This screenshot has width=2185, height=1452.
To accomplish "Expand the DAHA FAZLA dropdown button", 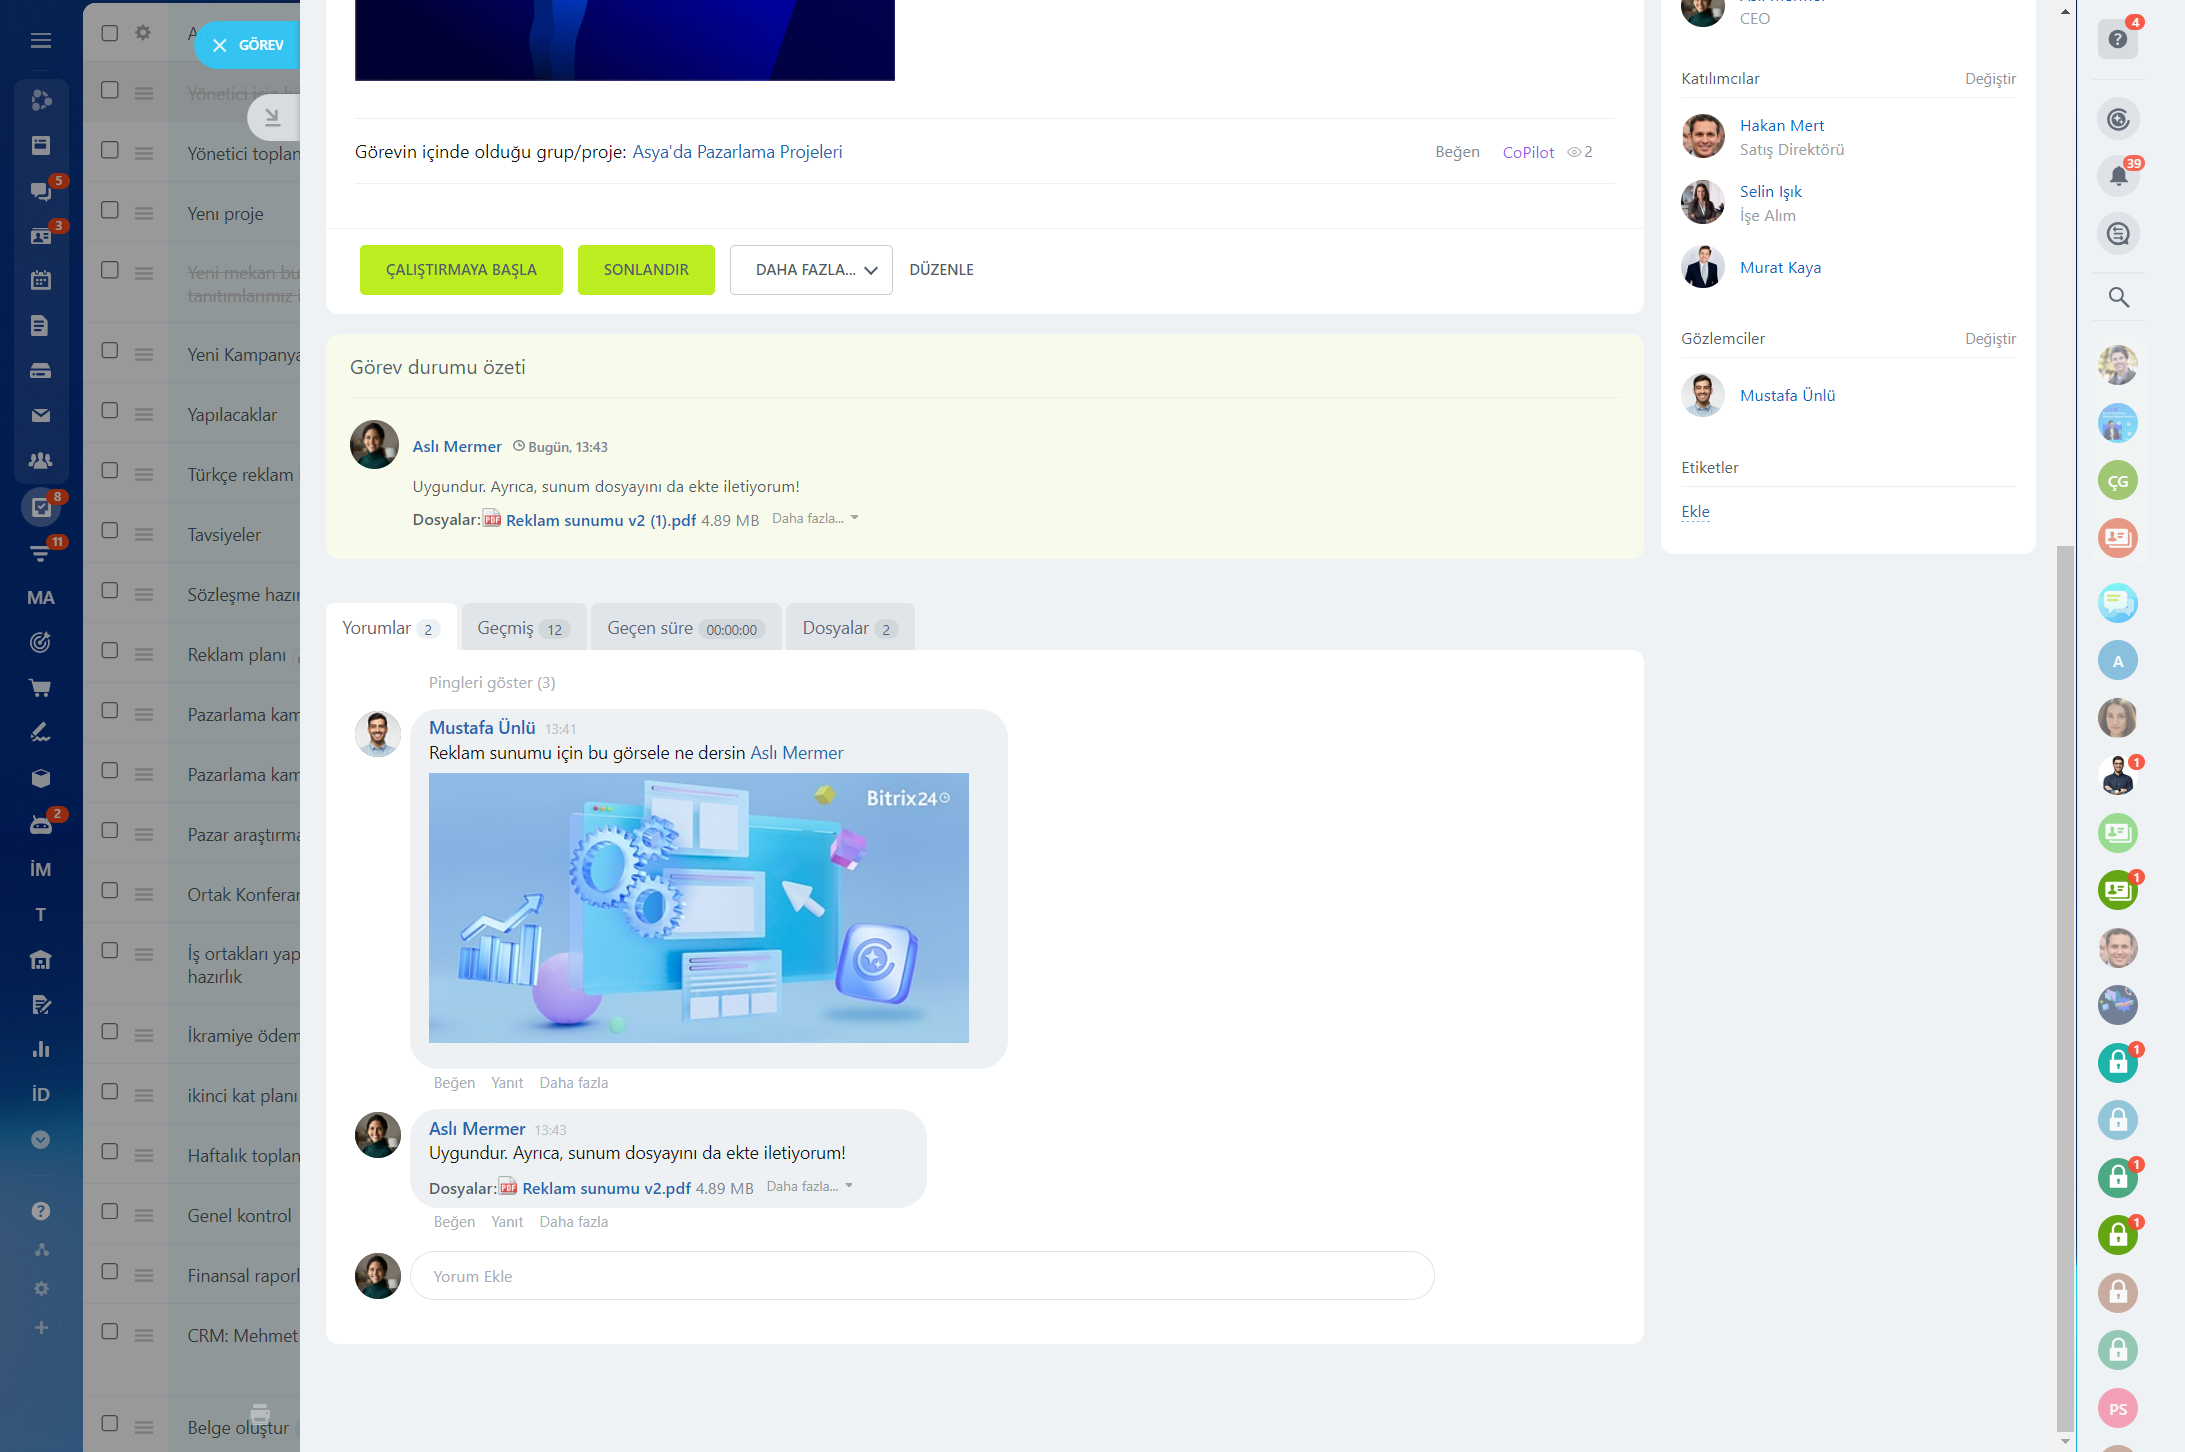I will pos(811,270).
